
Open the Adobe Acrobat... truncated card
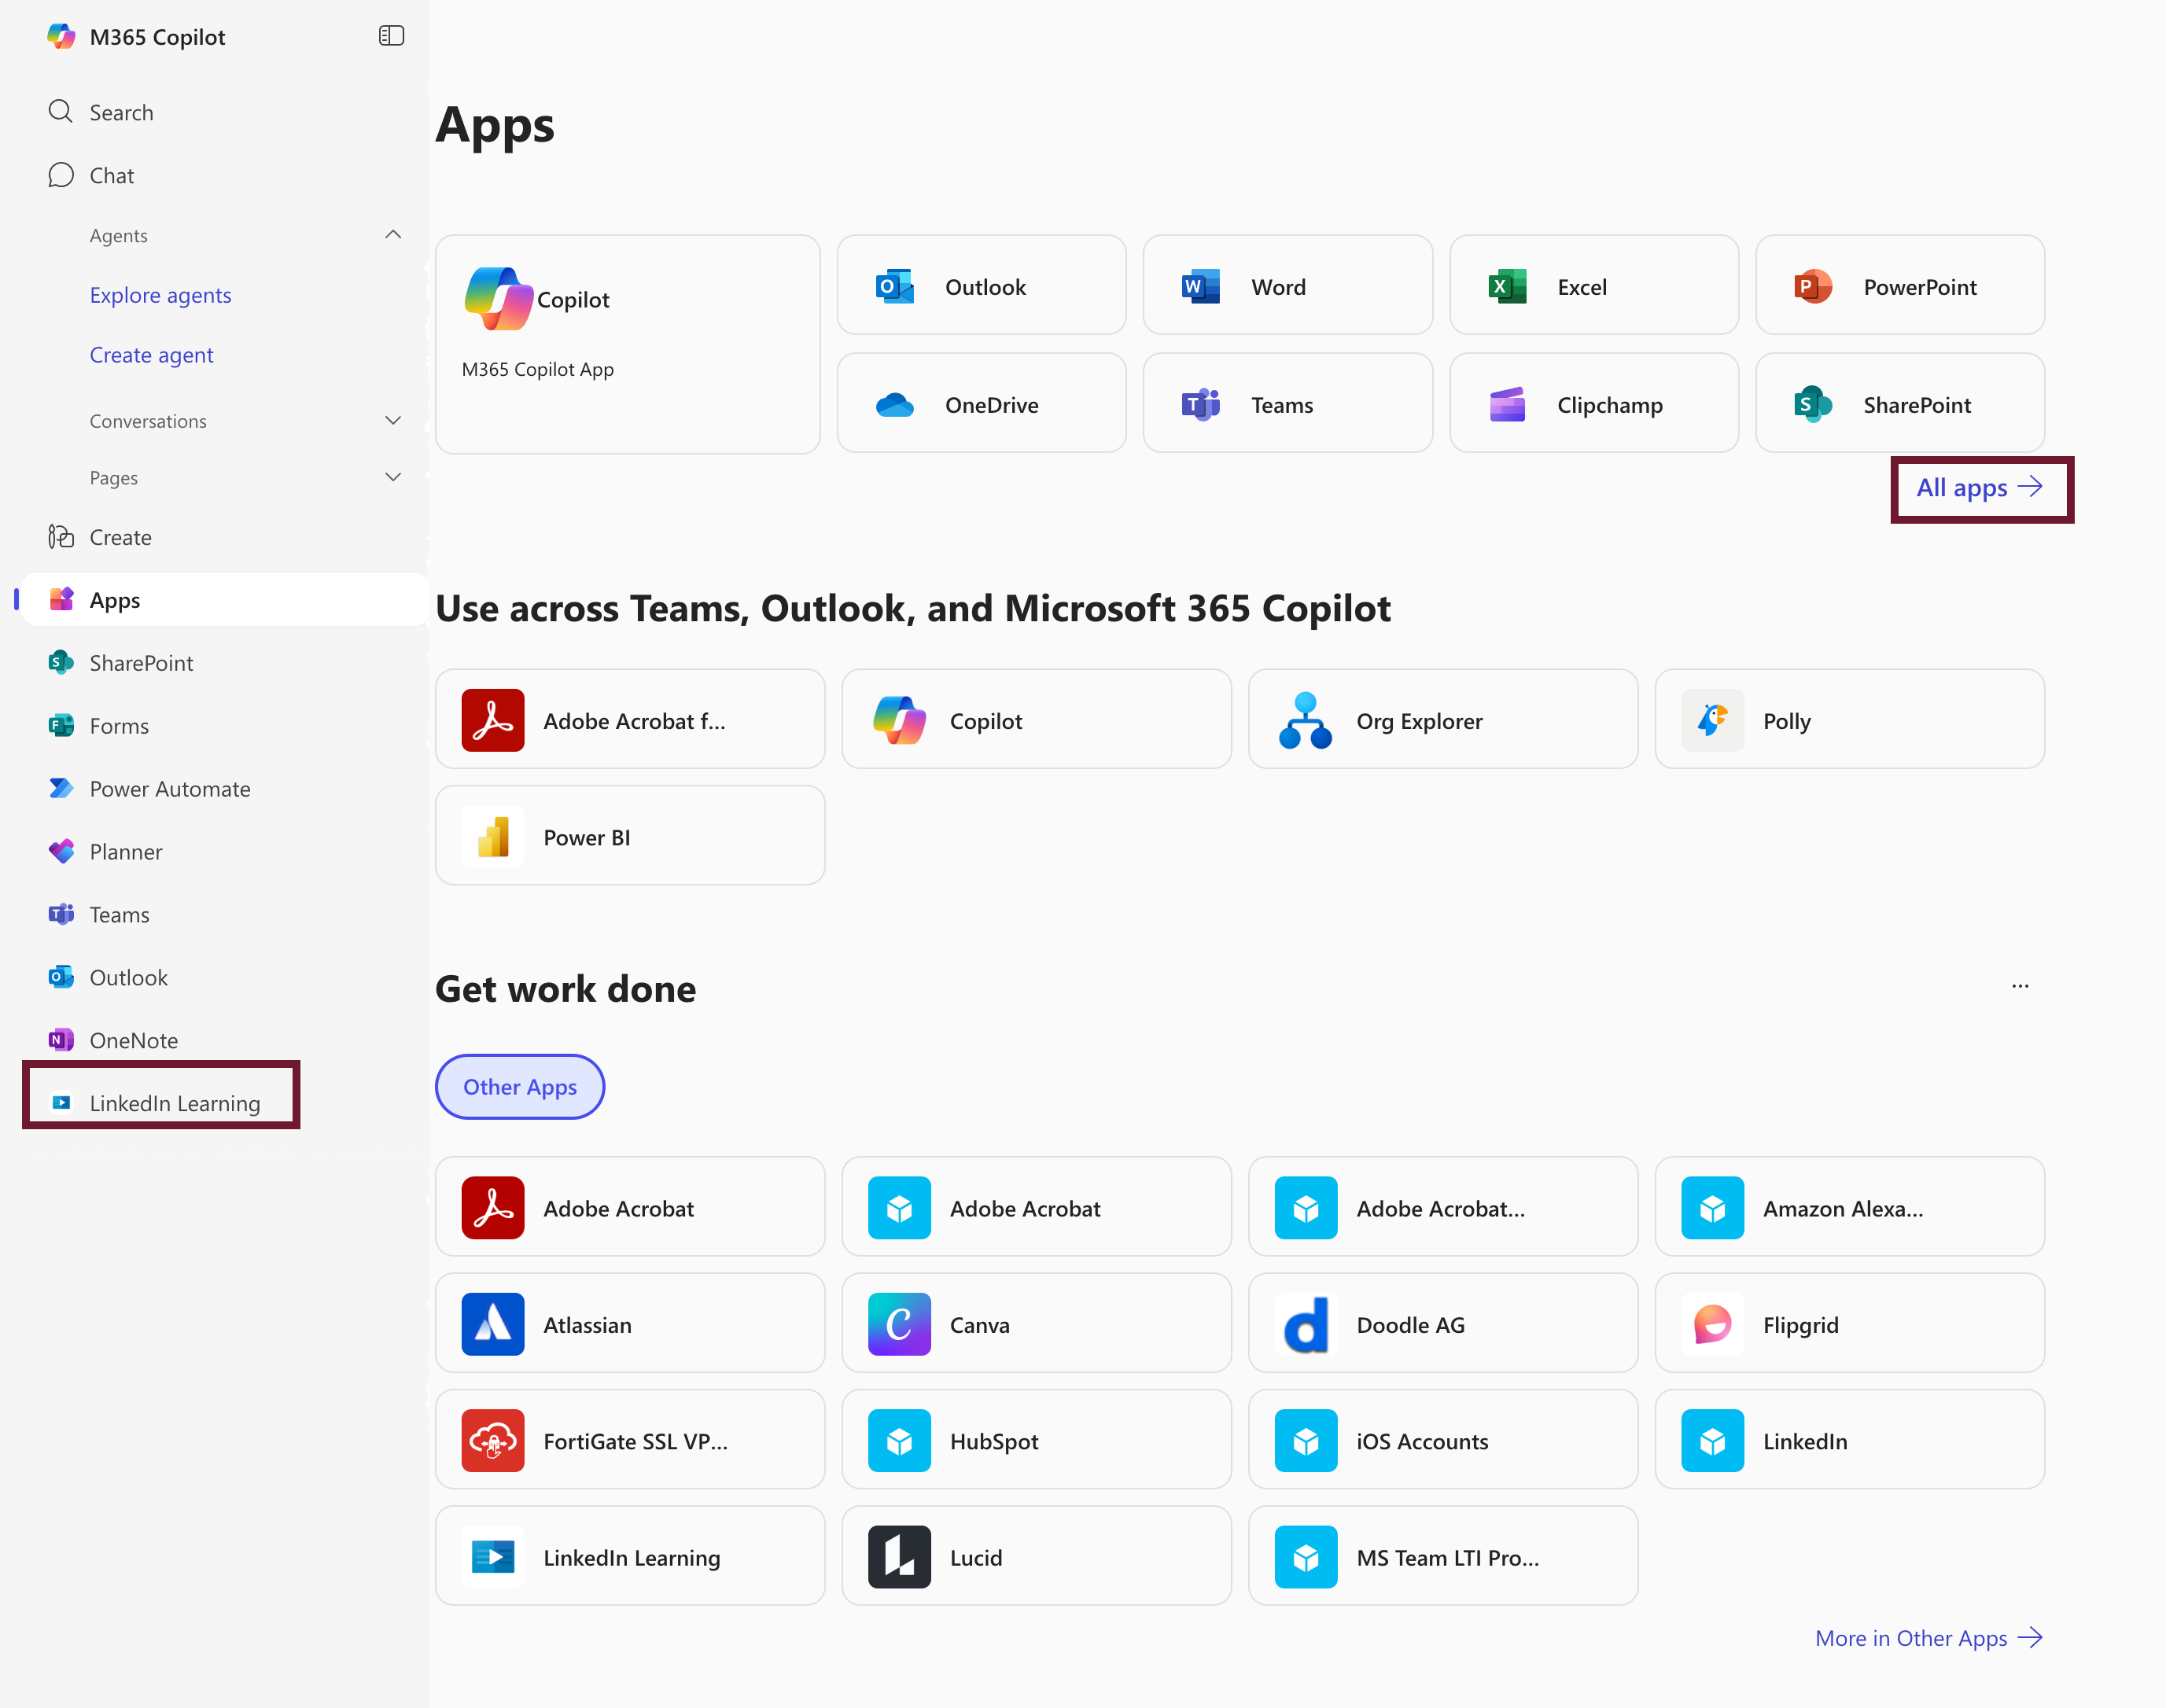(1443, 1207)
